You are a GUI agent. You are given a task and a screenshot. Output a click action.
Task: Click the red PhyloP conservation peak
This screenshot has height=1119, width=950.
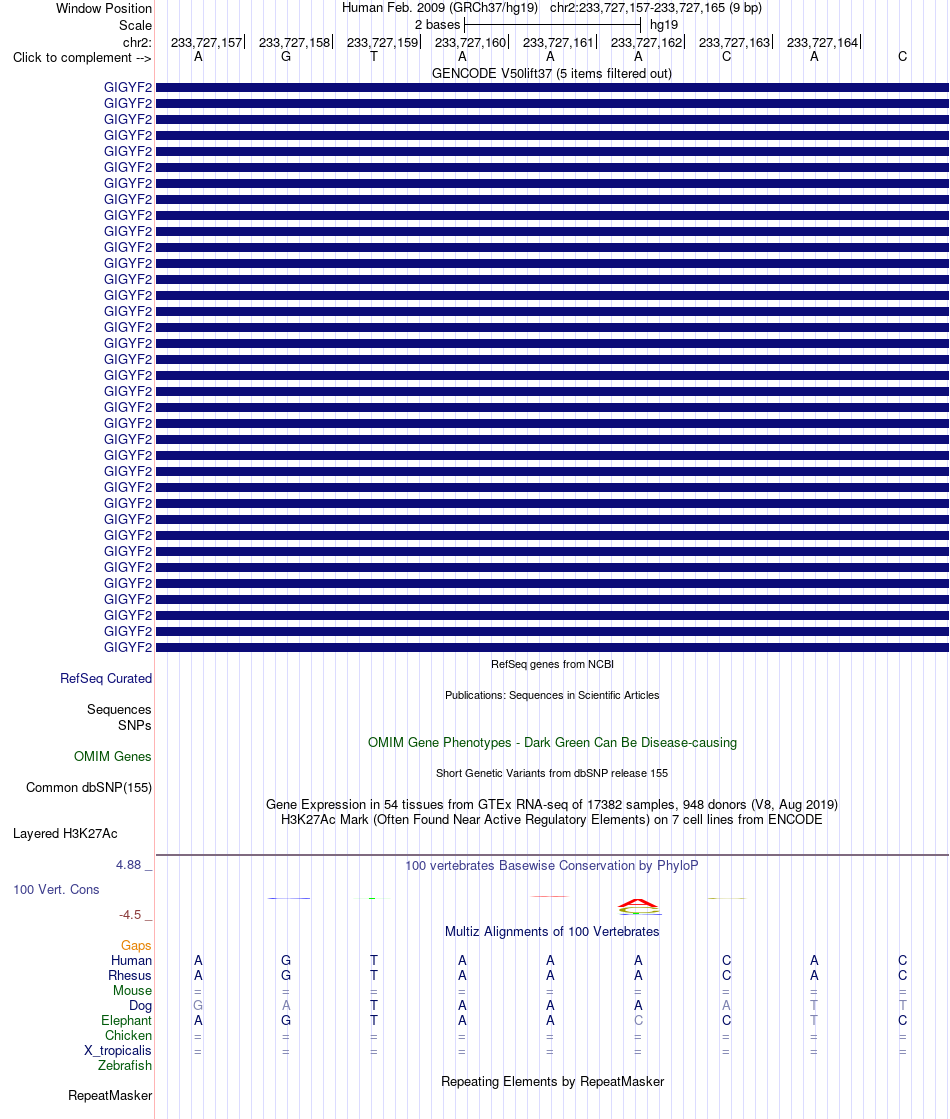coord(638,905)
